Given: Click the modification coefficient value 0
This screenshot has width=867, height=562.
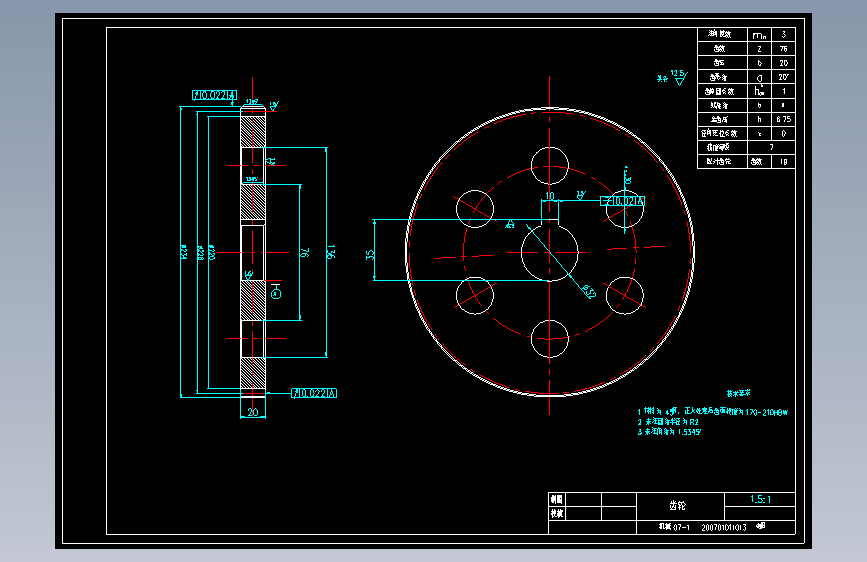Looking at the screenshot, I should pos(784,133).
